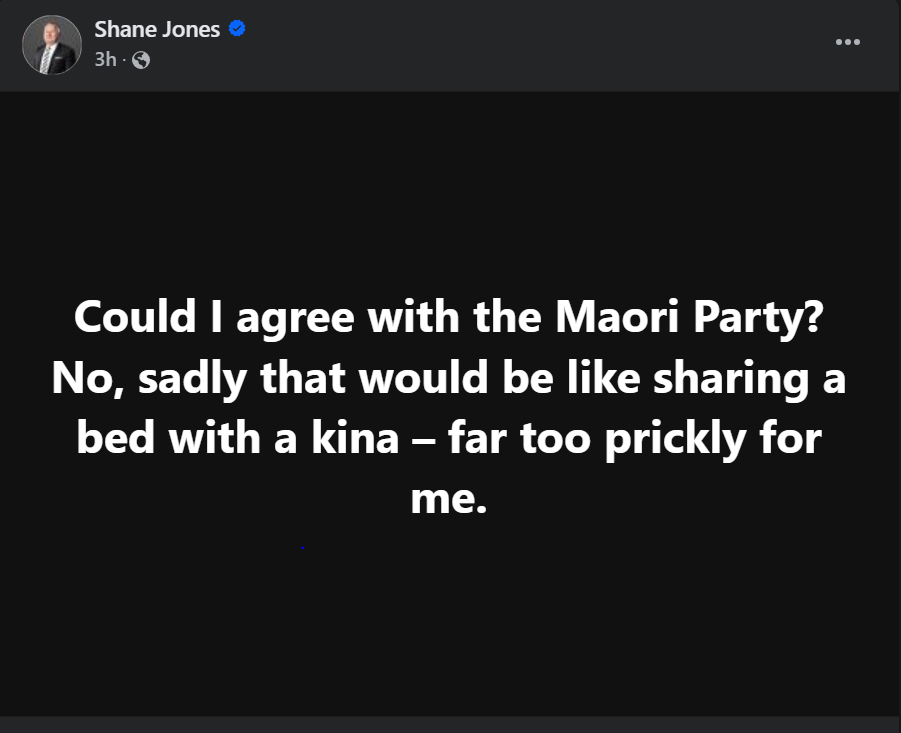This screenshot has height=733, width=901.
Task: Click the line "Could I agree with the Maori Party?"
Action: point(449,318)
